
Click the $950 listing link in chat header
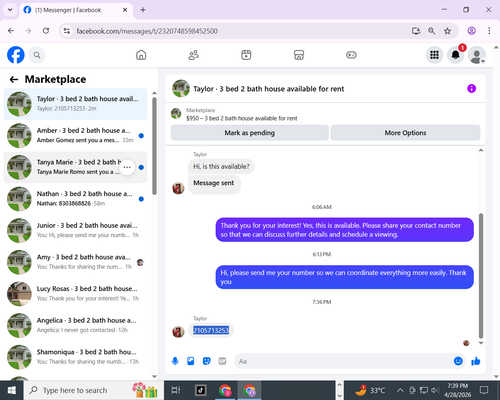[x=242, y=118]
